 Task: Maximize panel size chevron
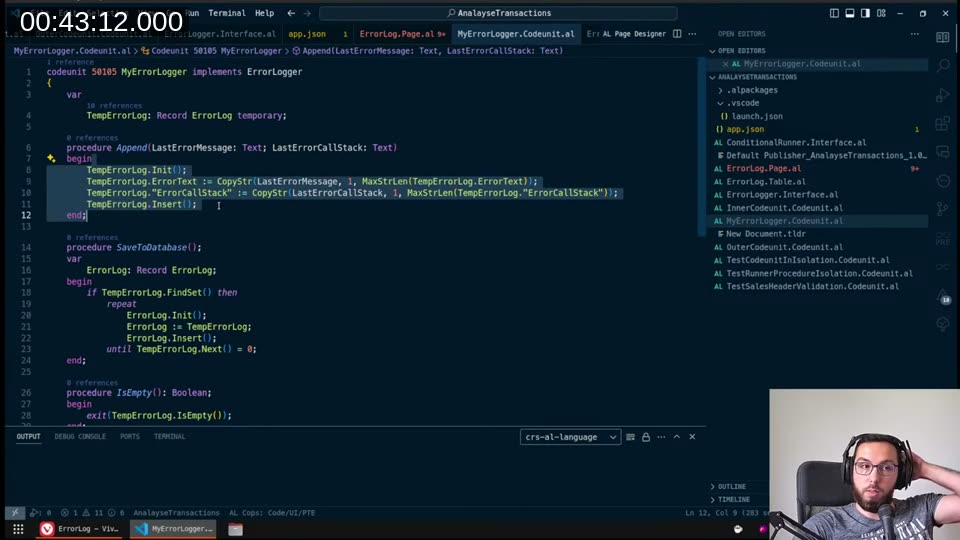(x=677, y=437)
